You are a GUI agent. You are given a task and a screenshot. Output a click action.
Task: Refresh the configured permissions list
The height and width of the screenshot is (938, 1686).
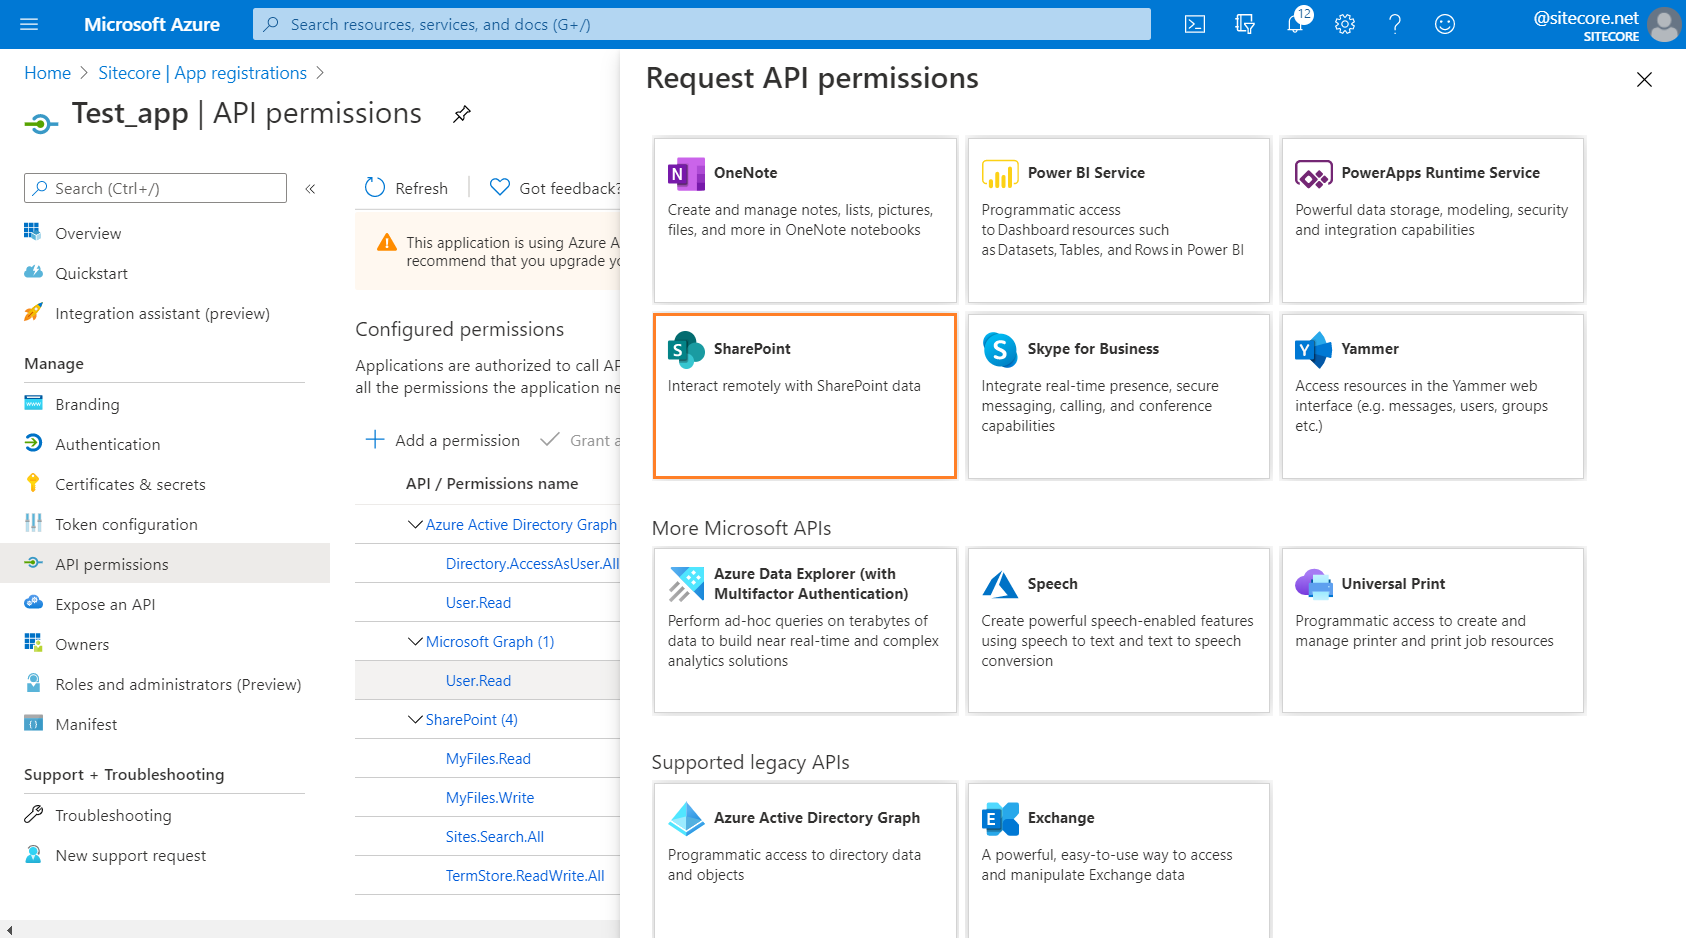click(x=405, y=188)
